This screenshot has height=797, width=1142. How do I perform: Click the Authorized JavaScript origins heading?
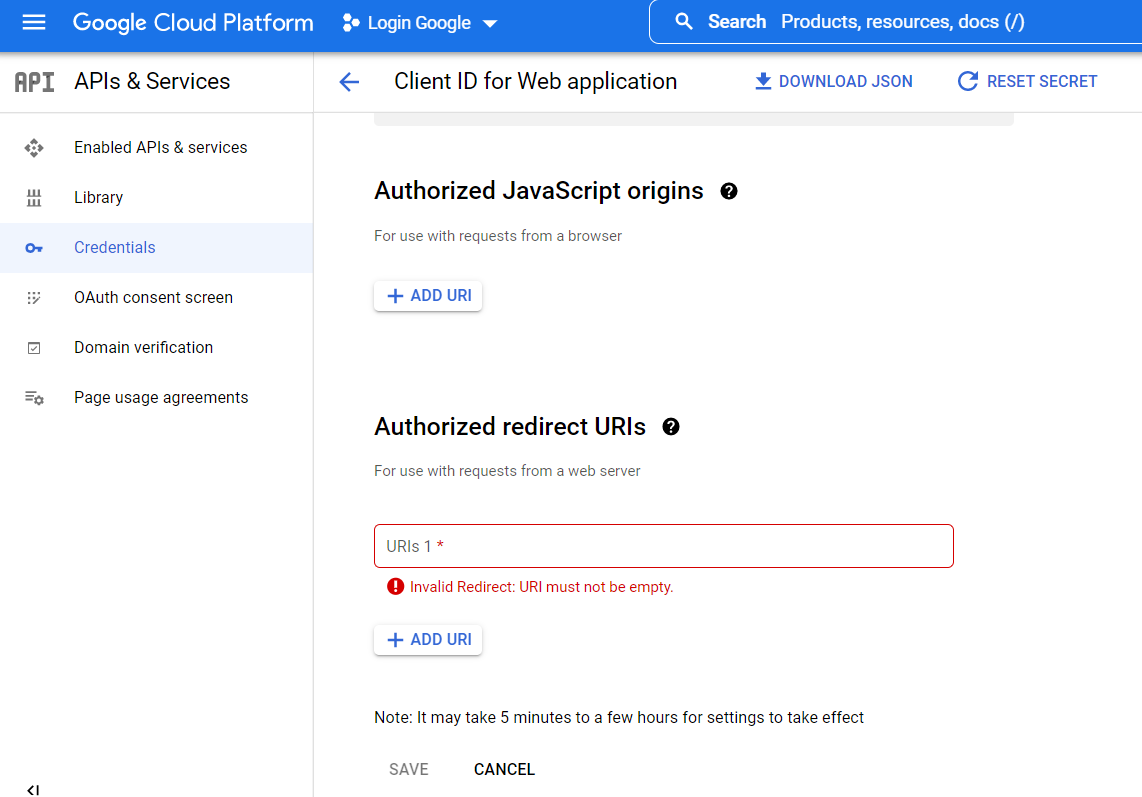click(x=539, y=191)
